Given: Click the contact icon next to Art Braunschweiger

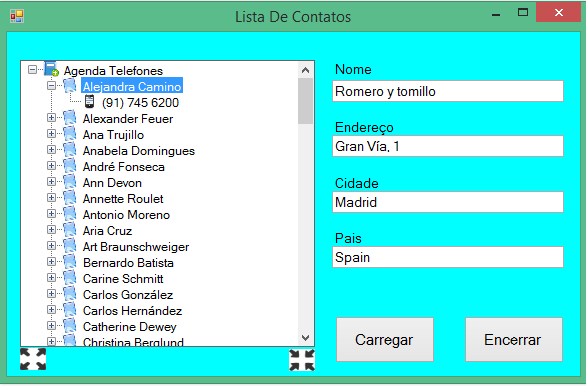Looking at the screenshot, I should 70,246.
